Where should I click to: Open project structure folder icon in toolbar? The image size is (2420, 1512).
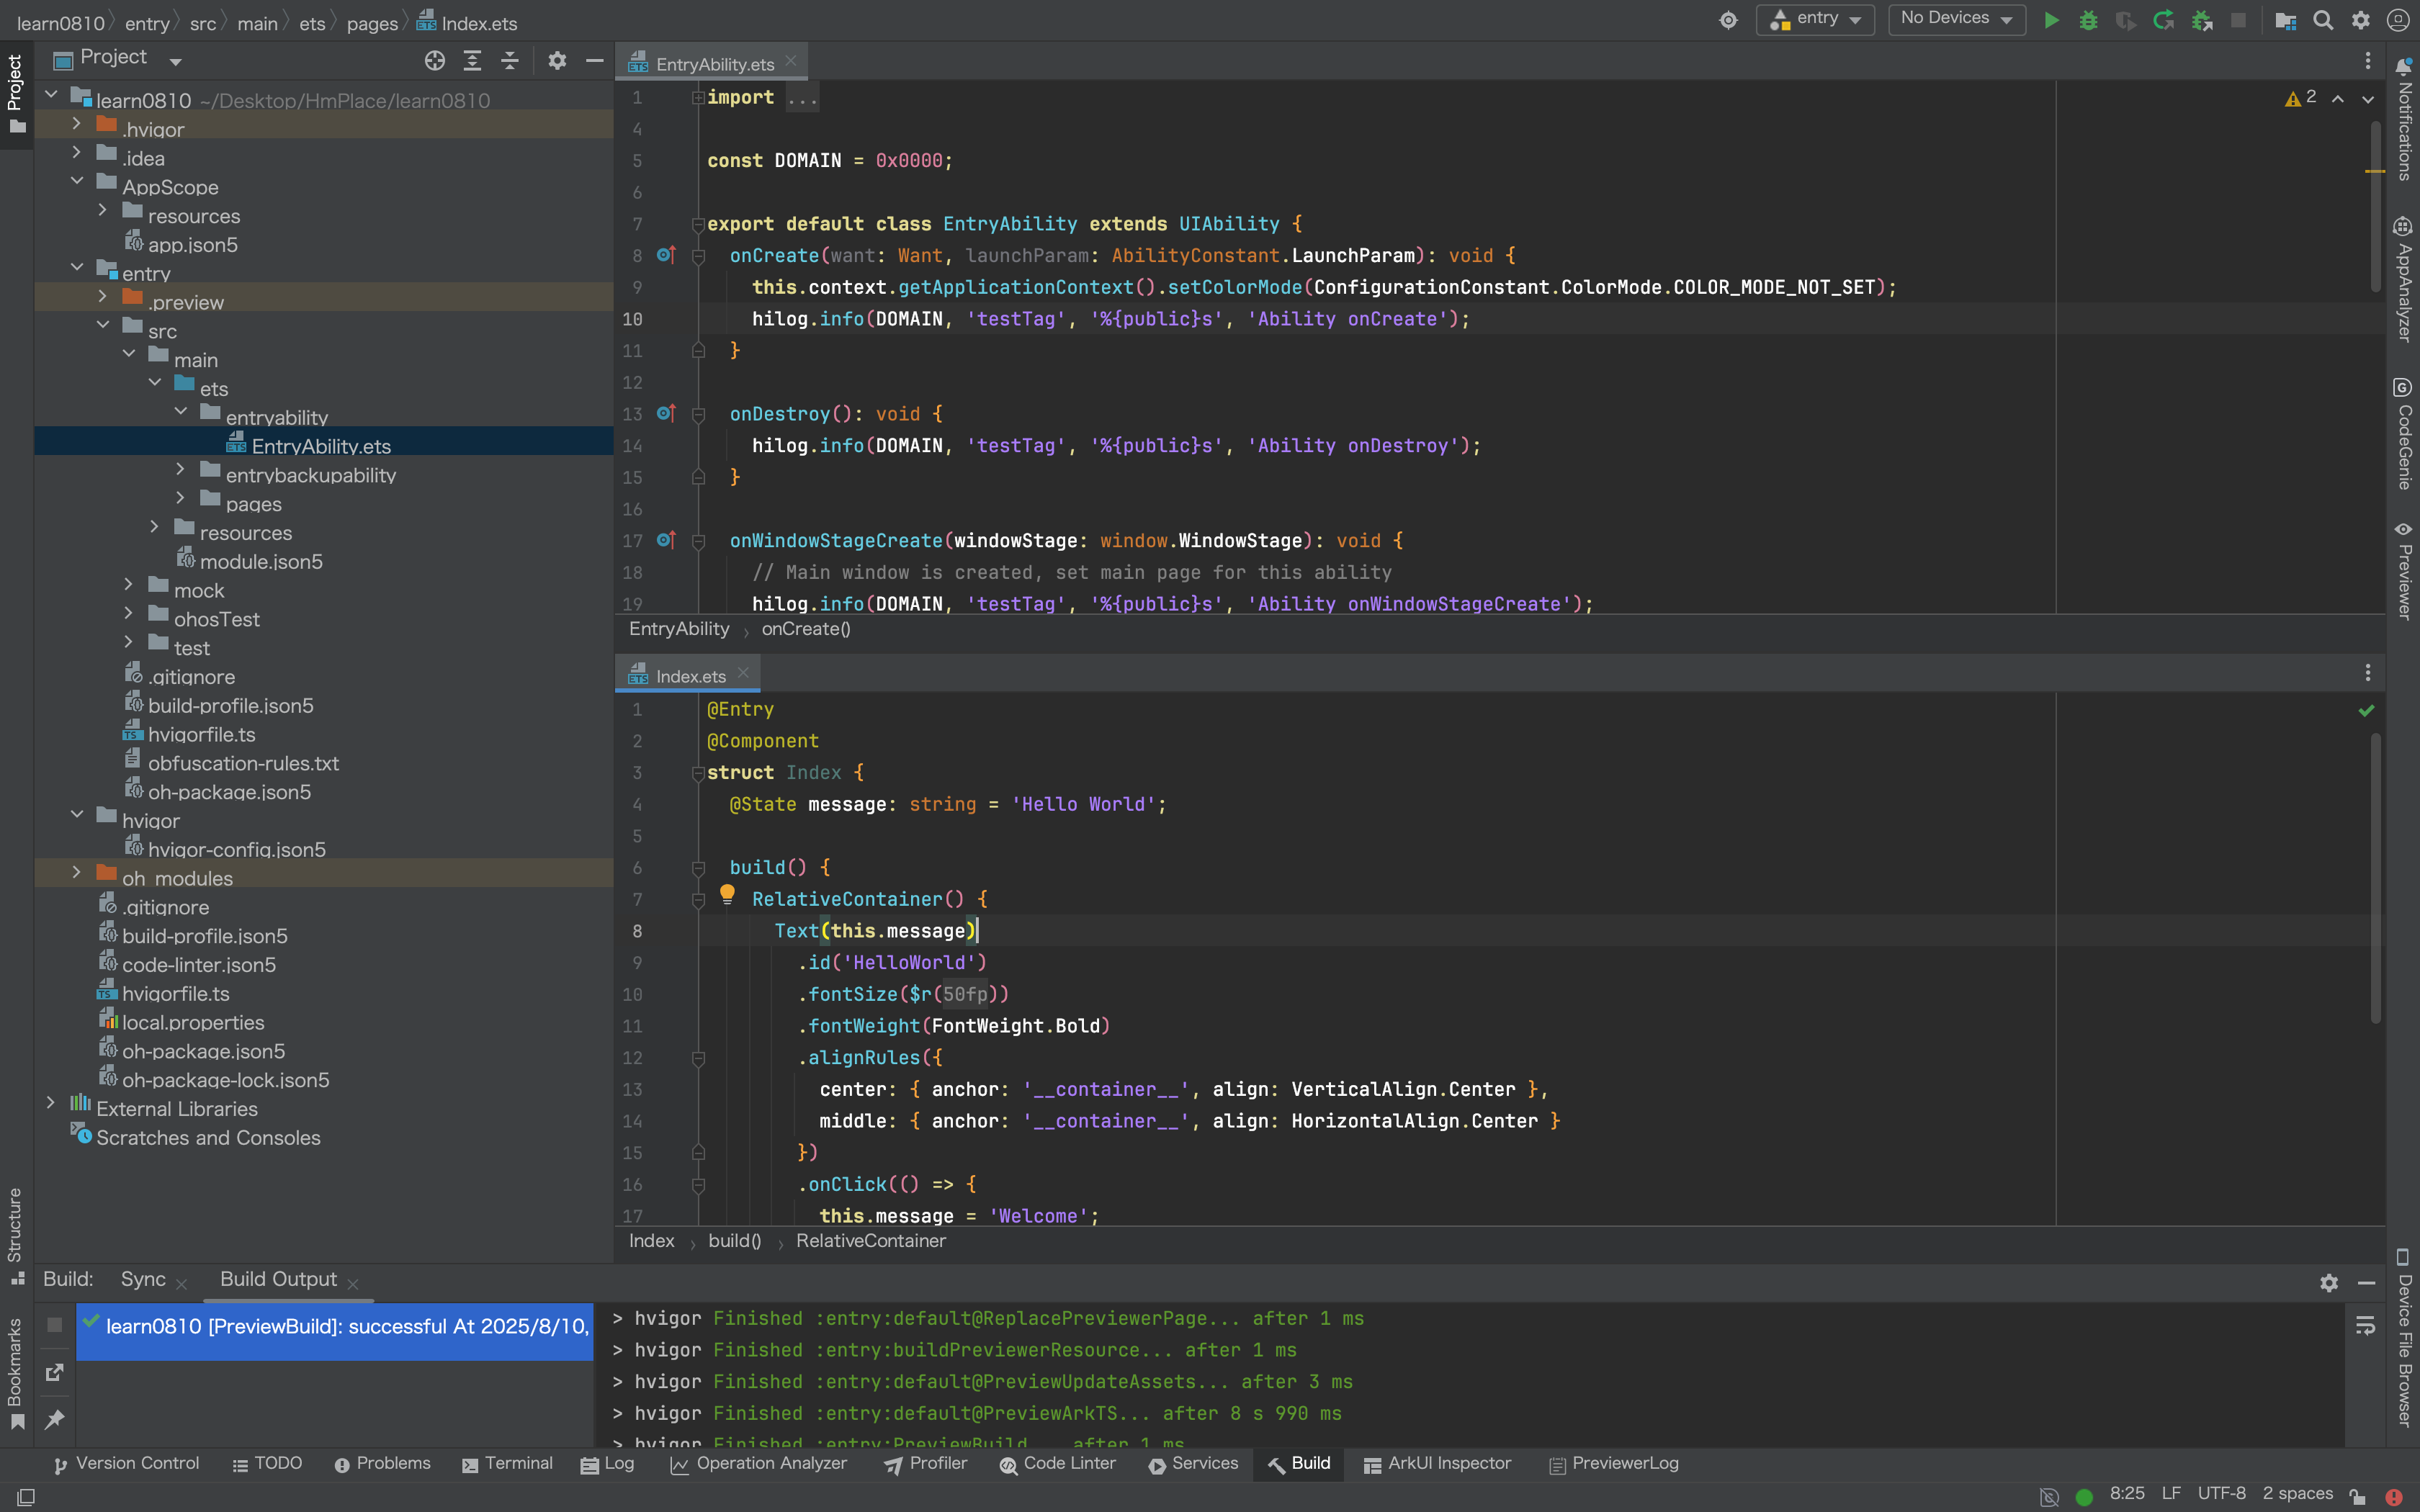[2285, 20]
